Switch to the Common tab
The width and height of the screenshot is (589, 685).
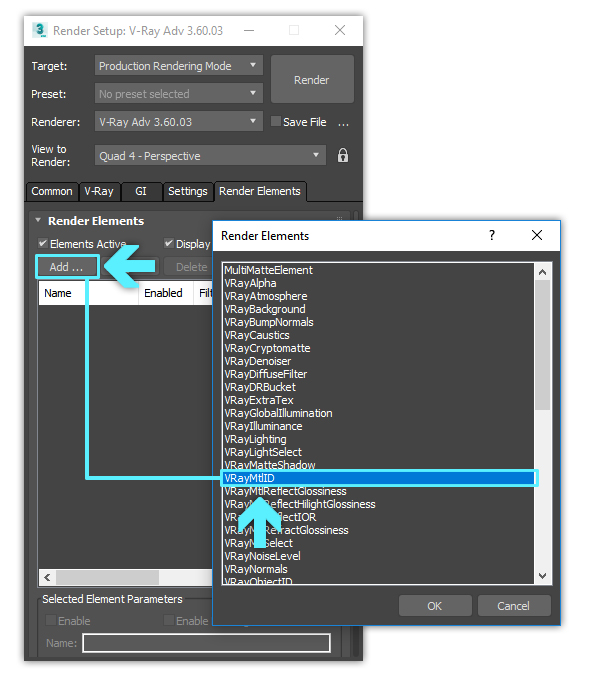[x=52, y=191]
